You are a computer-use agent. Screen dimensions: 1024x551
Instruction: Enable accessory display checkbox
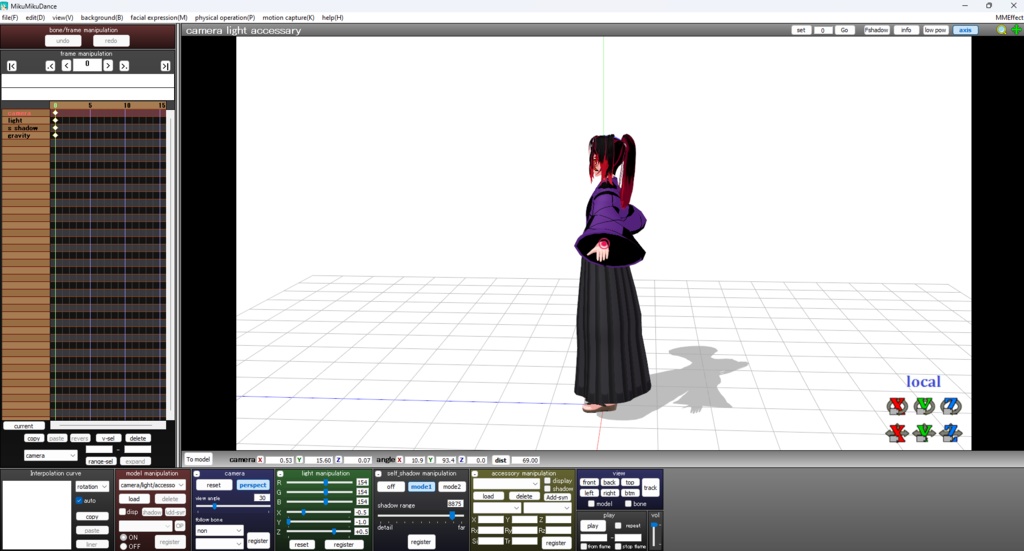(x=547, y=480)
